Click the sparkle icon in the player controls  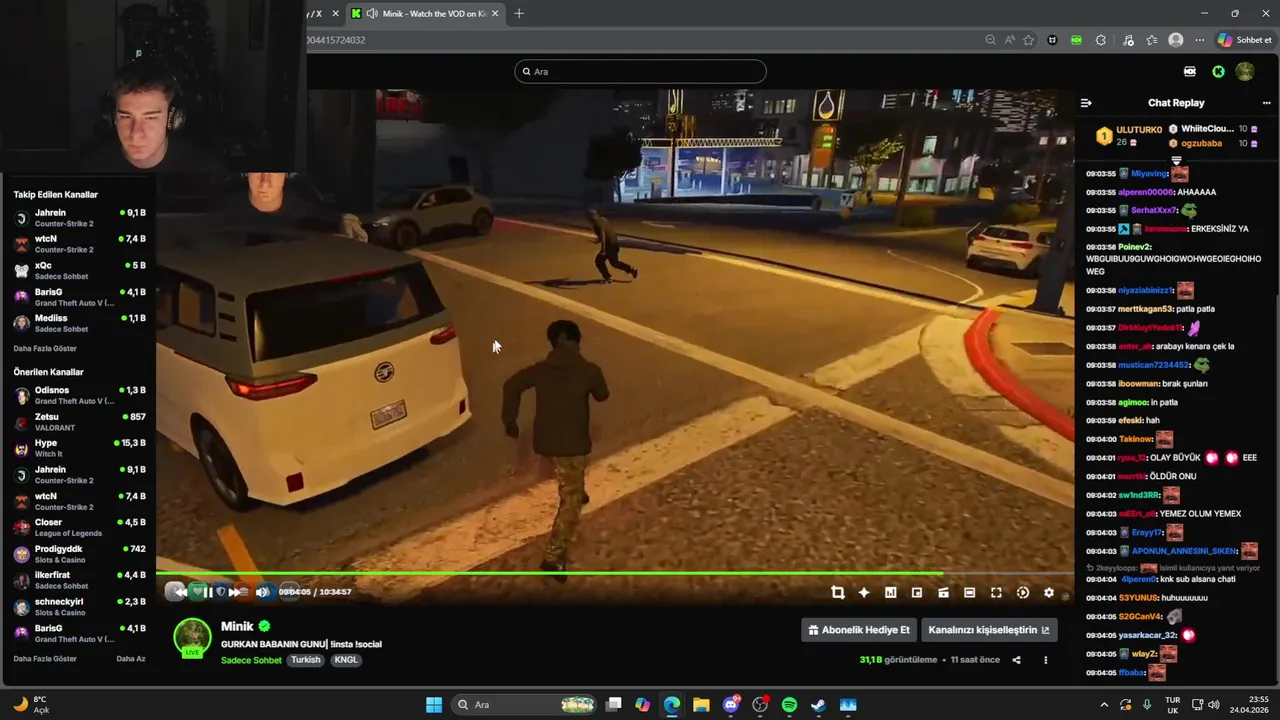(x=864, y=593)
